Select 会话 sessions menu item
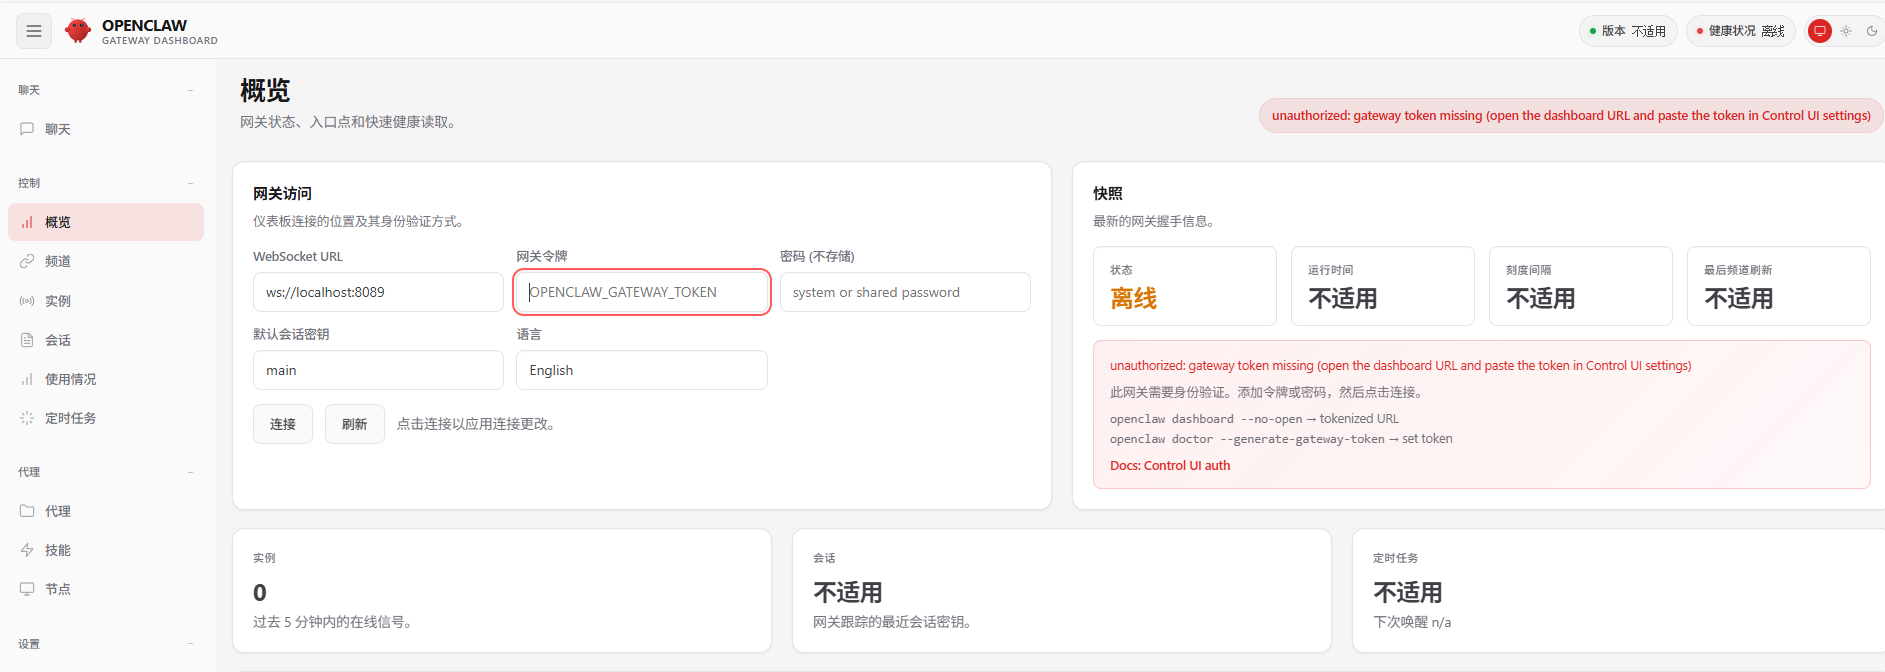This screenshot has height=672, width=1885. pos(106,340)
